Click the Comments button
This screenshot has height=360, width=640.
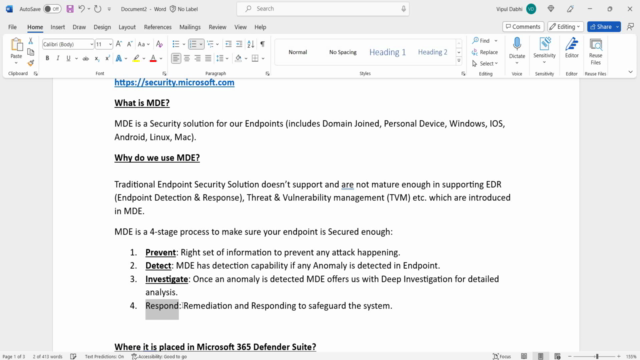(523, 27)
